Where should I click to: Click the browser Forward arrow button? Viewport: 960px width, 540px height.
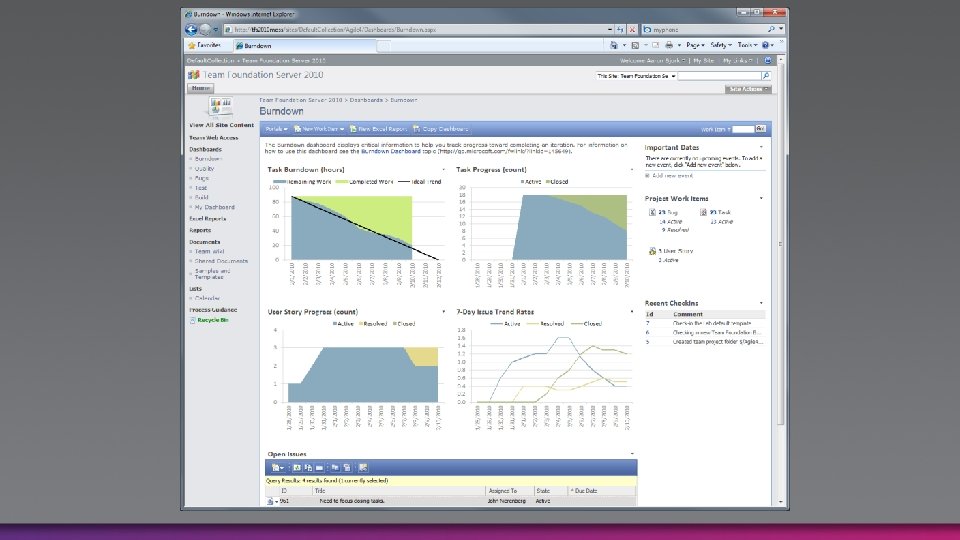[x=205, y=29]
